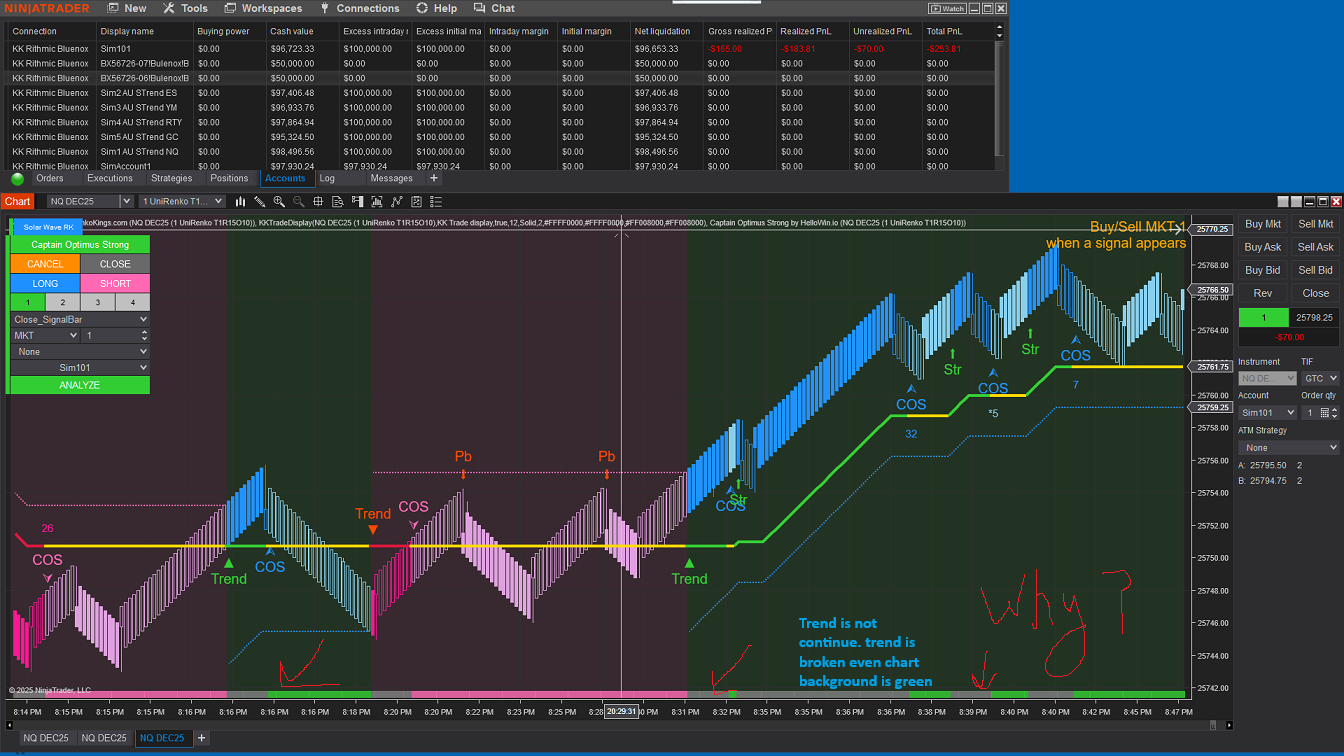Open the New menu
Image resolution: width=1344 pixels, height=756 pixels.
click(x=126, y=8)
